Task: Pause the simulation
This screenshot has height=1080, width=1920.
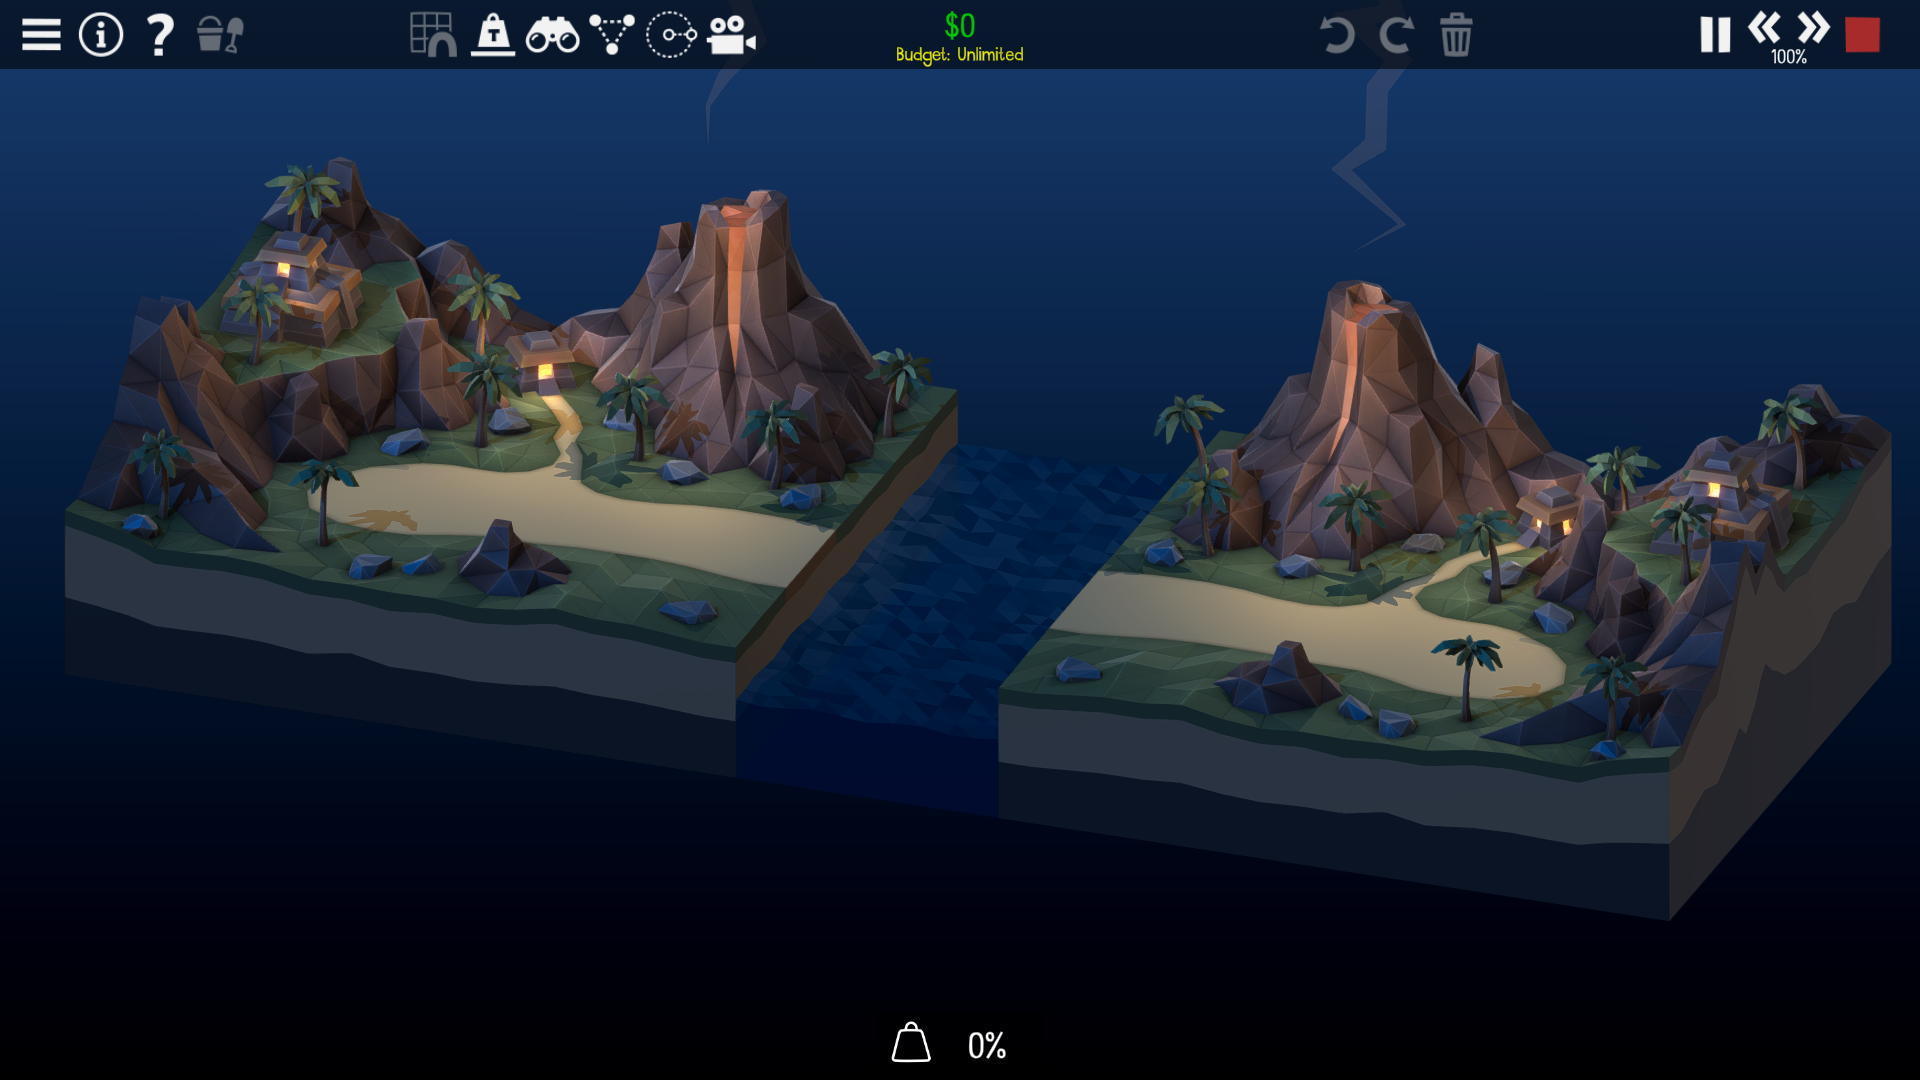Action: pyautogui.click(x=1715, y=35)
